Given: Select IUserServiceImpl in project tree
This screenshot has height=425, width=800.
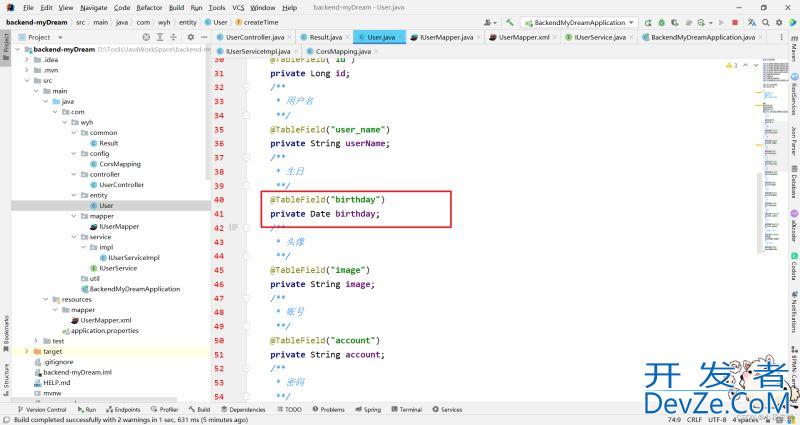Looking at the screenshot, I should click(x=130, y=258).
